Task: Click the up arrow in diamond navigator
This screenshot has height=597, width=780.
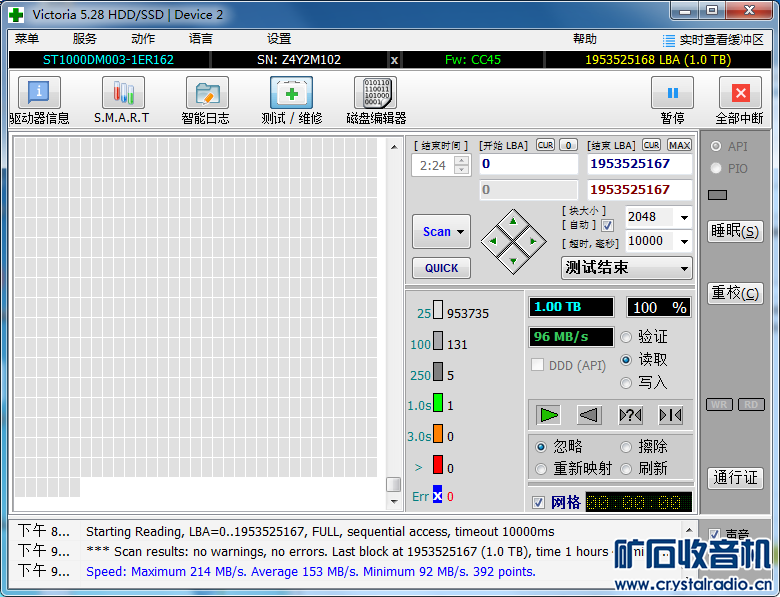Action: point(513,221)
